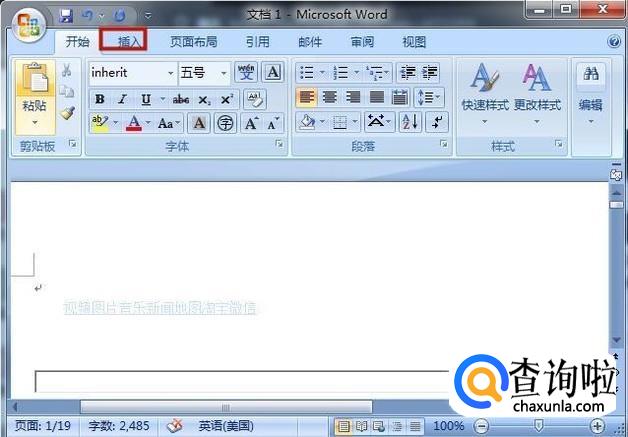Click the Save icon in quick access toolbar
Viewport: 628px width, 437px height.
point(66,16)
